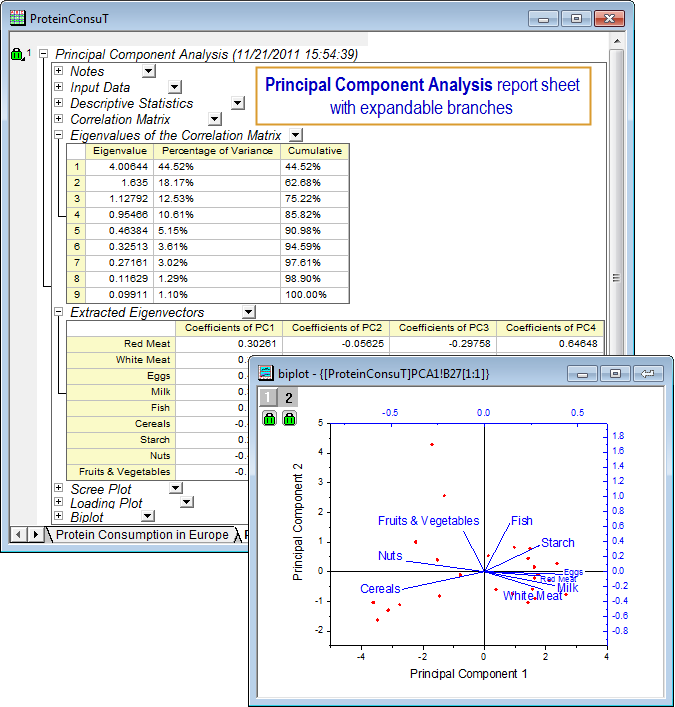
Task: Click the ProteinConsuT workbook title bar icon
Action: tap(18, 18)
